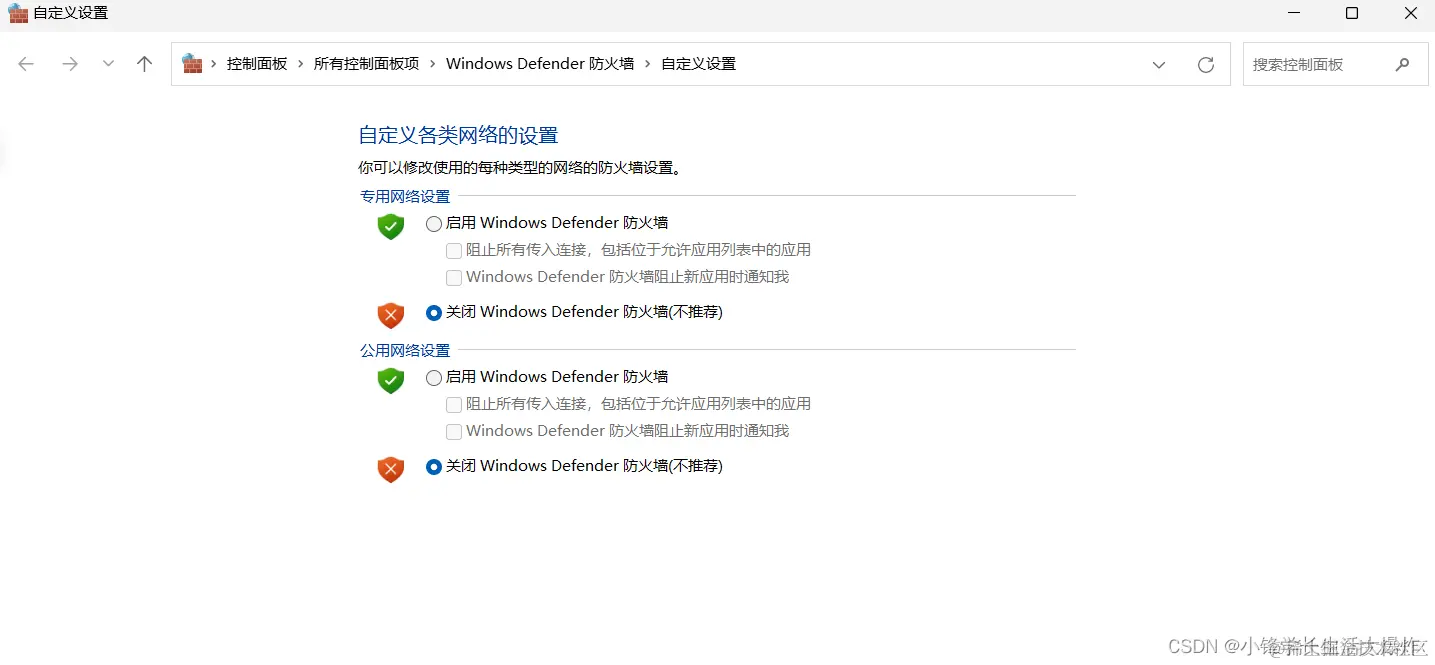
Task: Turn off firewall for 公用网络 radio button
Action: 434,467
